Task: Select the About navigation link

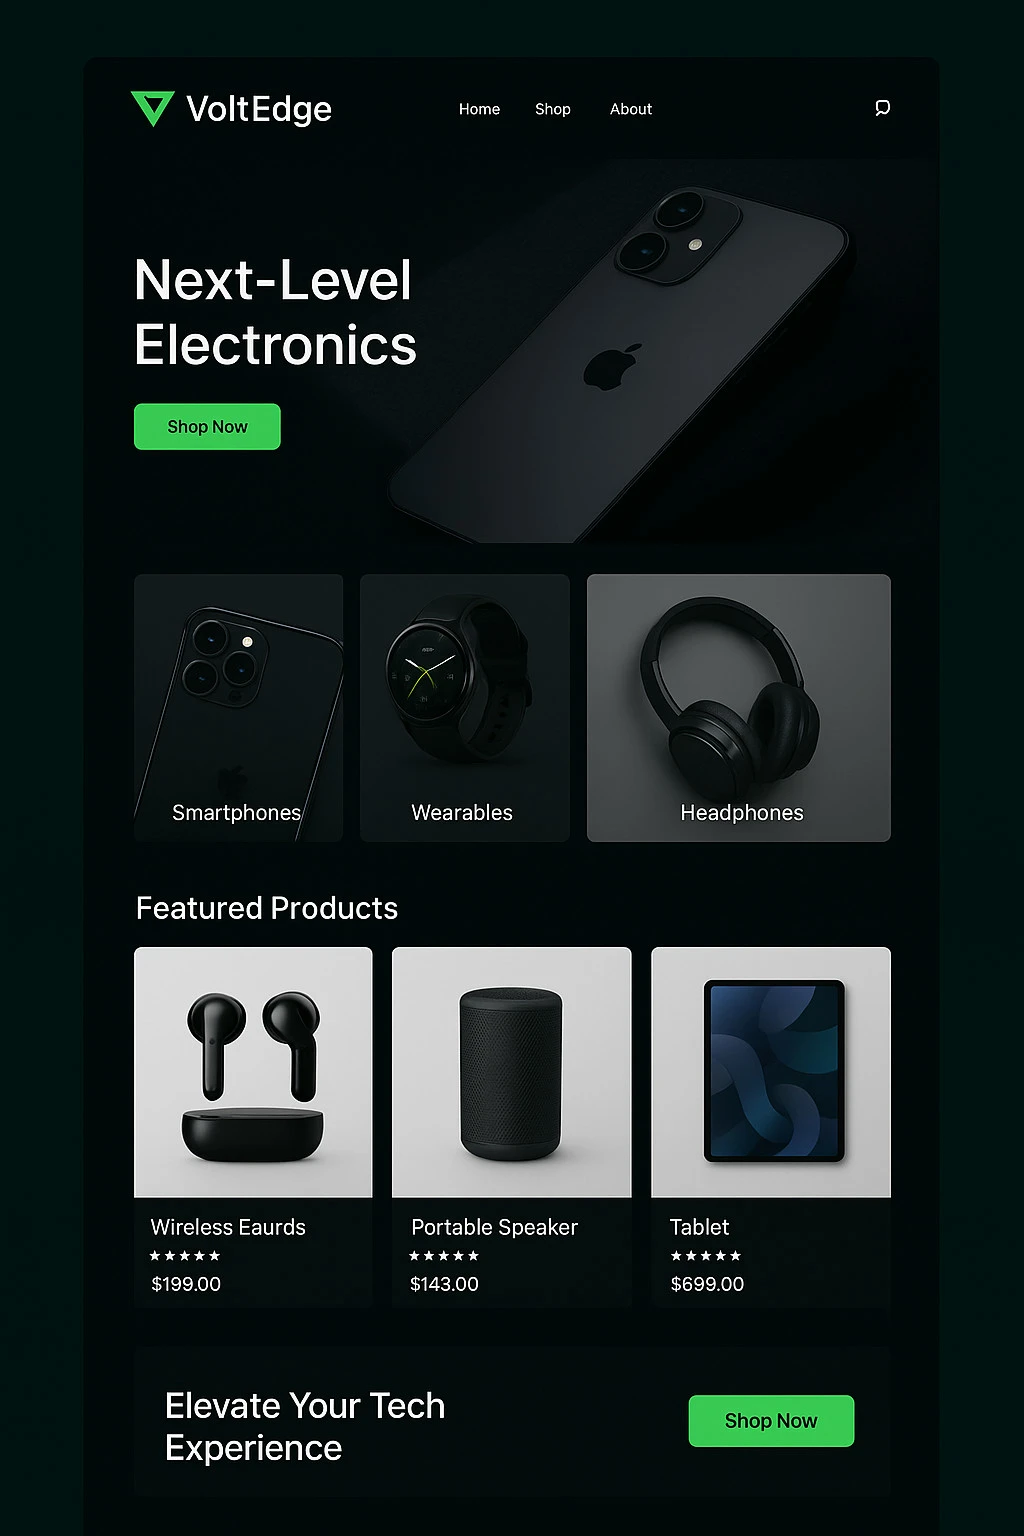Action: pyautogui.click(x=631, y=109)
